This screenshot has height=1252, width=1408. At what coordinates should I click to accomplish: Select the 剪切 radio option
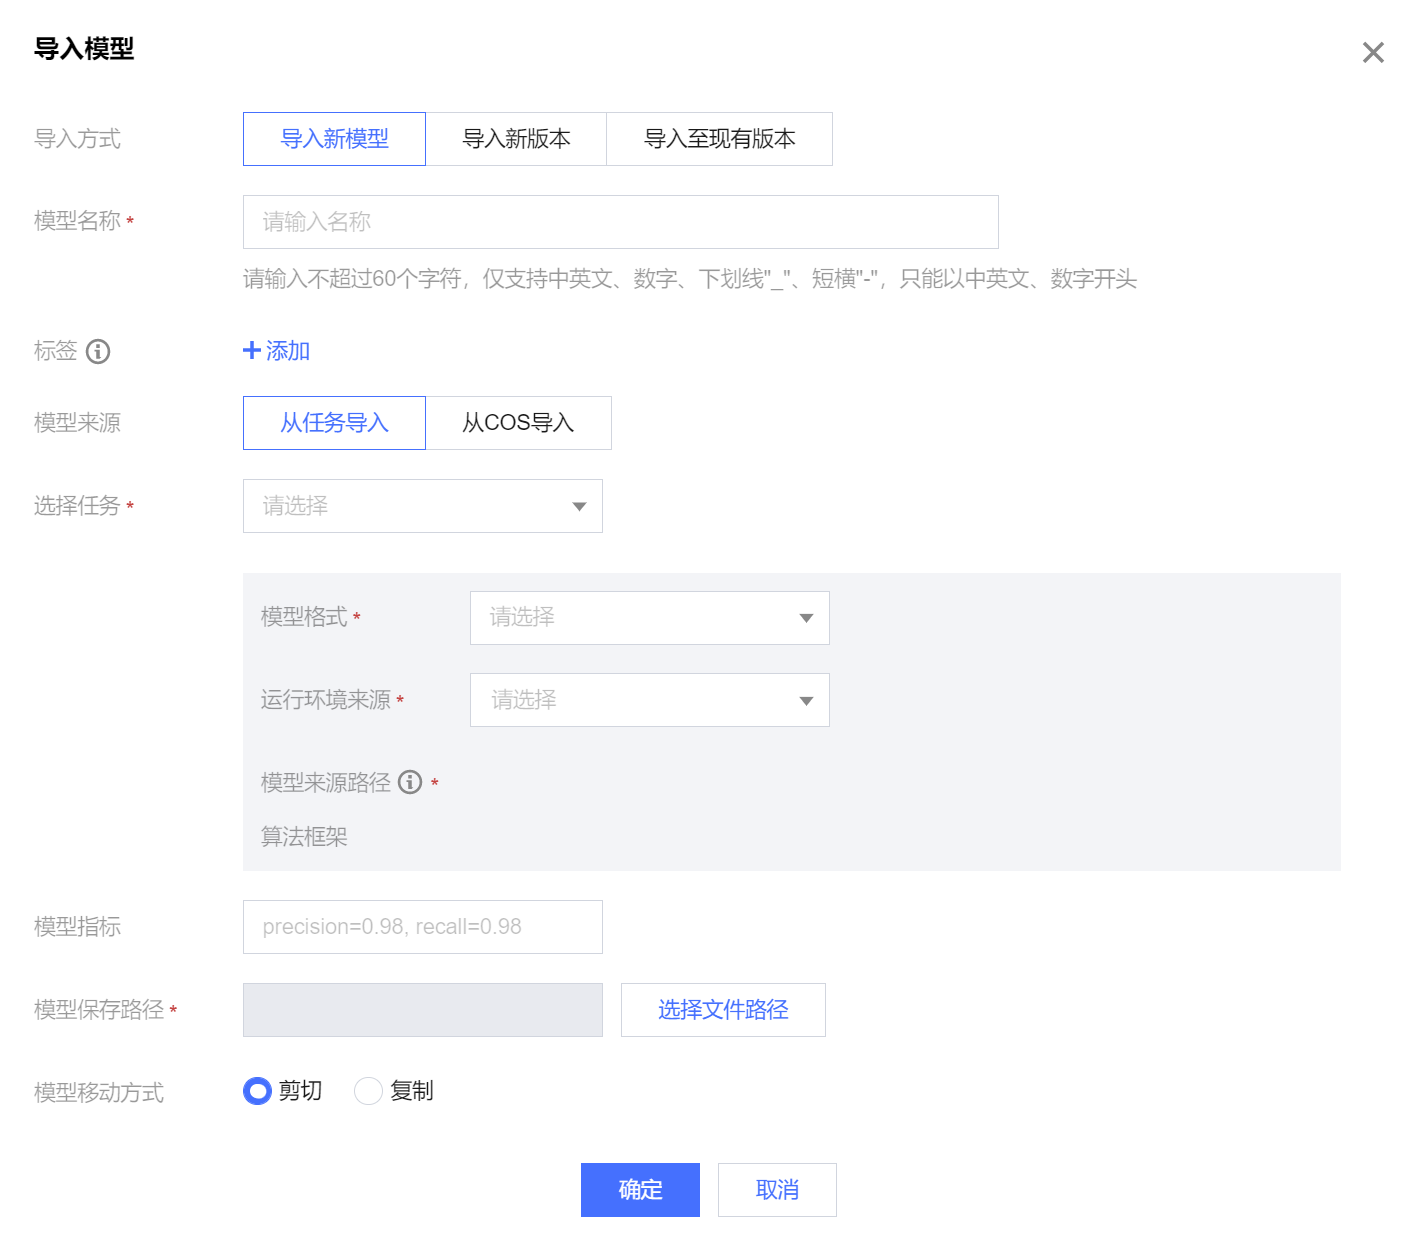[x=257, y=1091]
